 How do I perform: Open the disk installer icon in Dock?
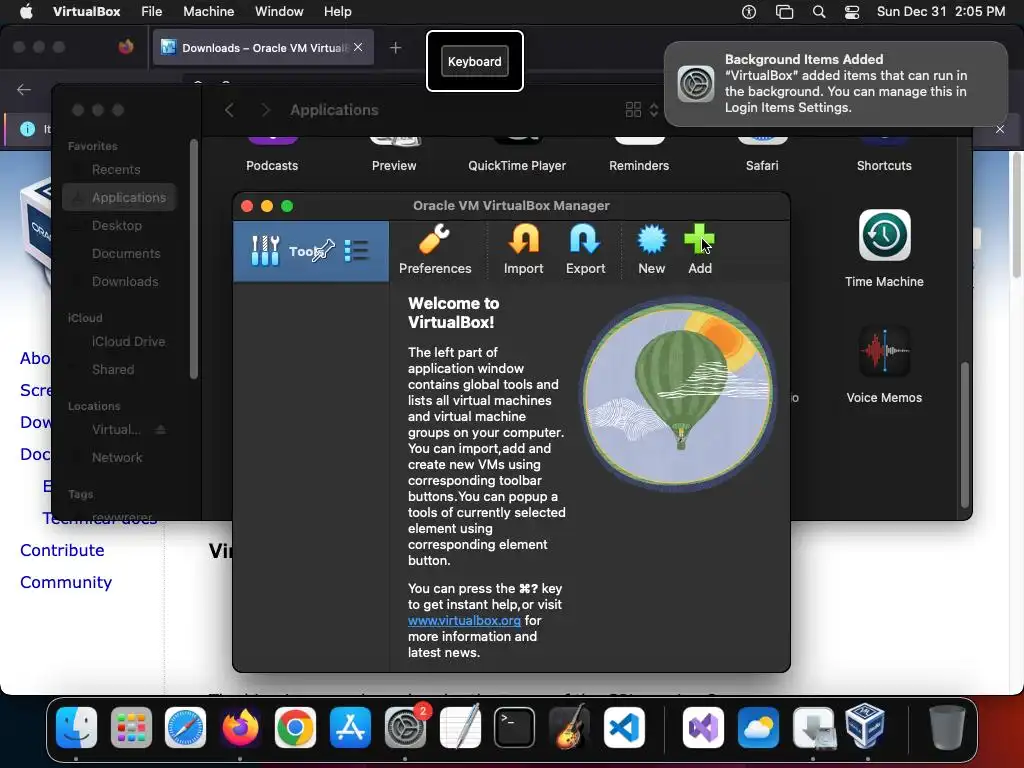click(813, 728)
